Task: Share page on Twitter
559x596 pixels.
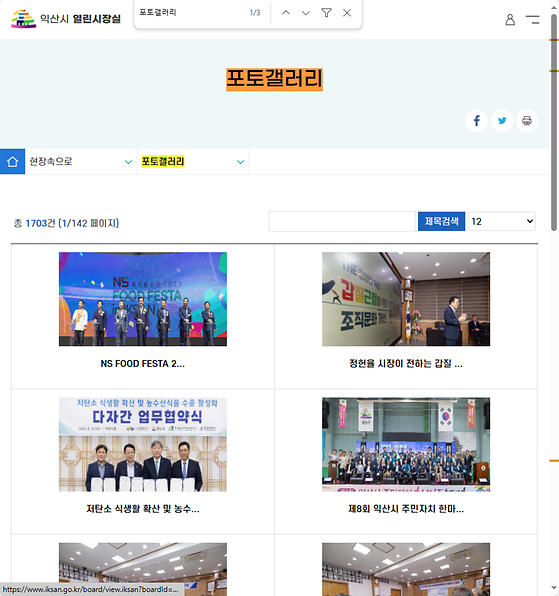Action: 502,120
